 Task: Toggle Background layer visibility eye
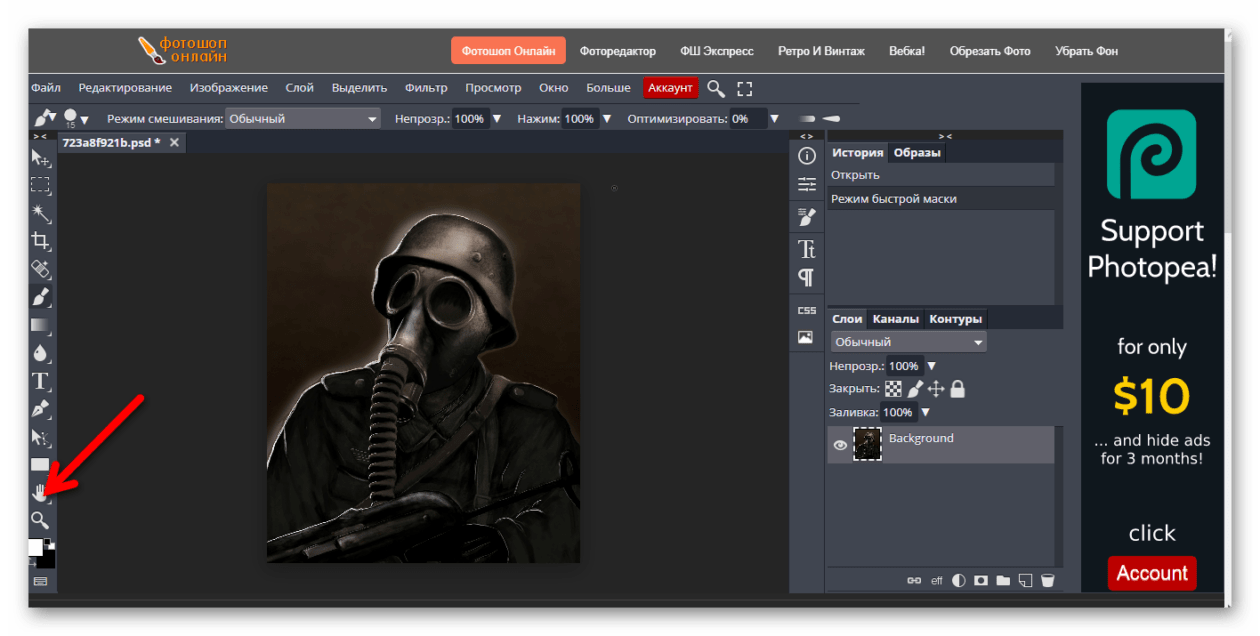840,445
